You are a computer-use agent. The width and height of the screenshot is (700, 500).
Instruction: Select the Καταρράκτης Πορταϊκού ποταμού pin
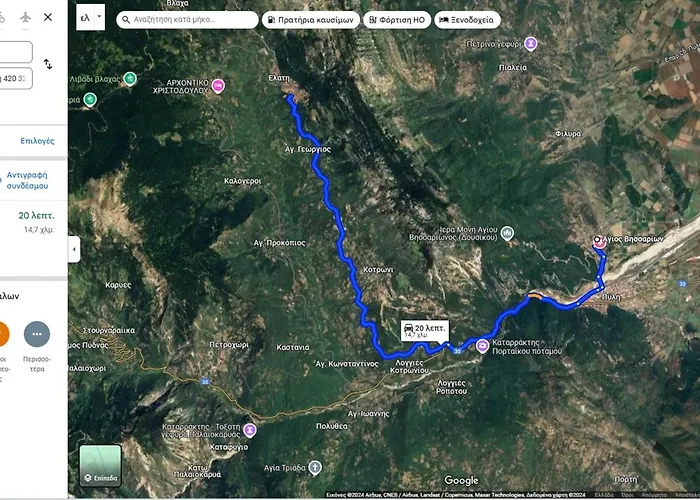(x=482, y=346)
